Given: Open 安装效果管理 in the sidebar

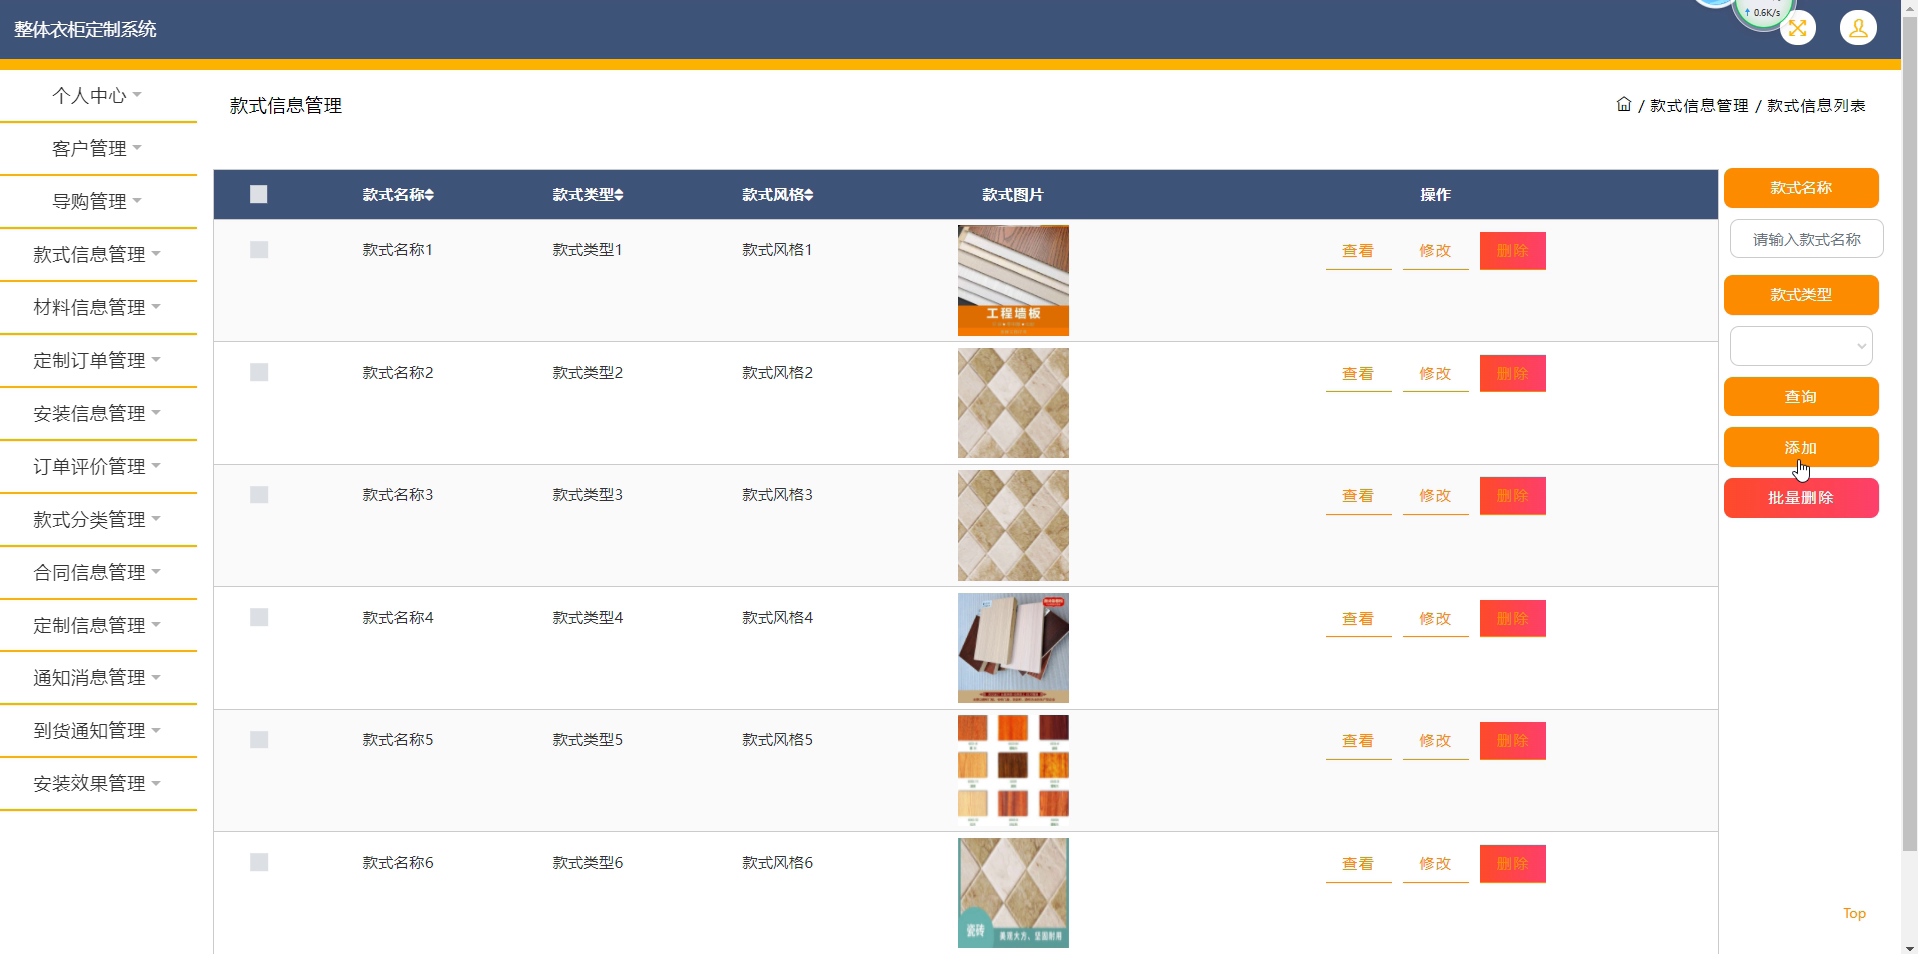Looking at the screenshot, I should 98,784.
